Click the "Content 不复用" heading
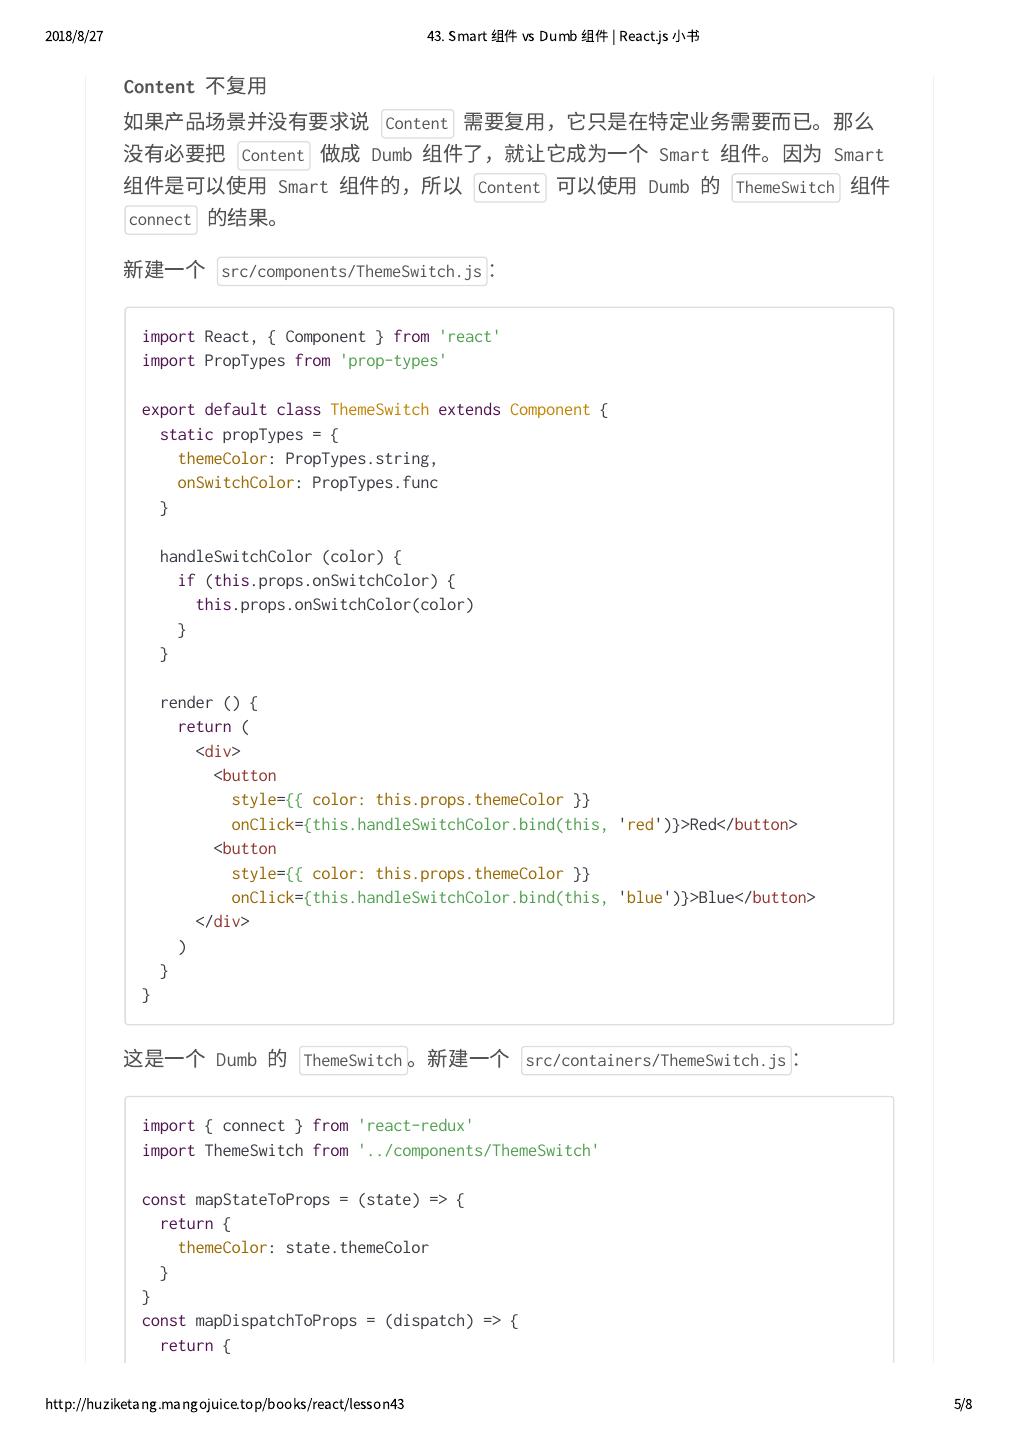Image resolution: width=1018 pixels, height=1440 pixels. [x=195, y=87]
